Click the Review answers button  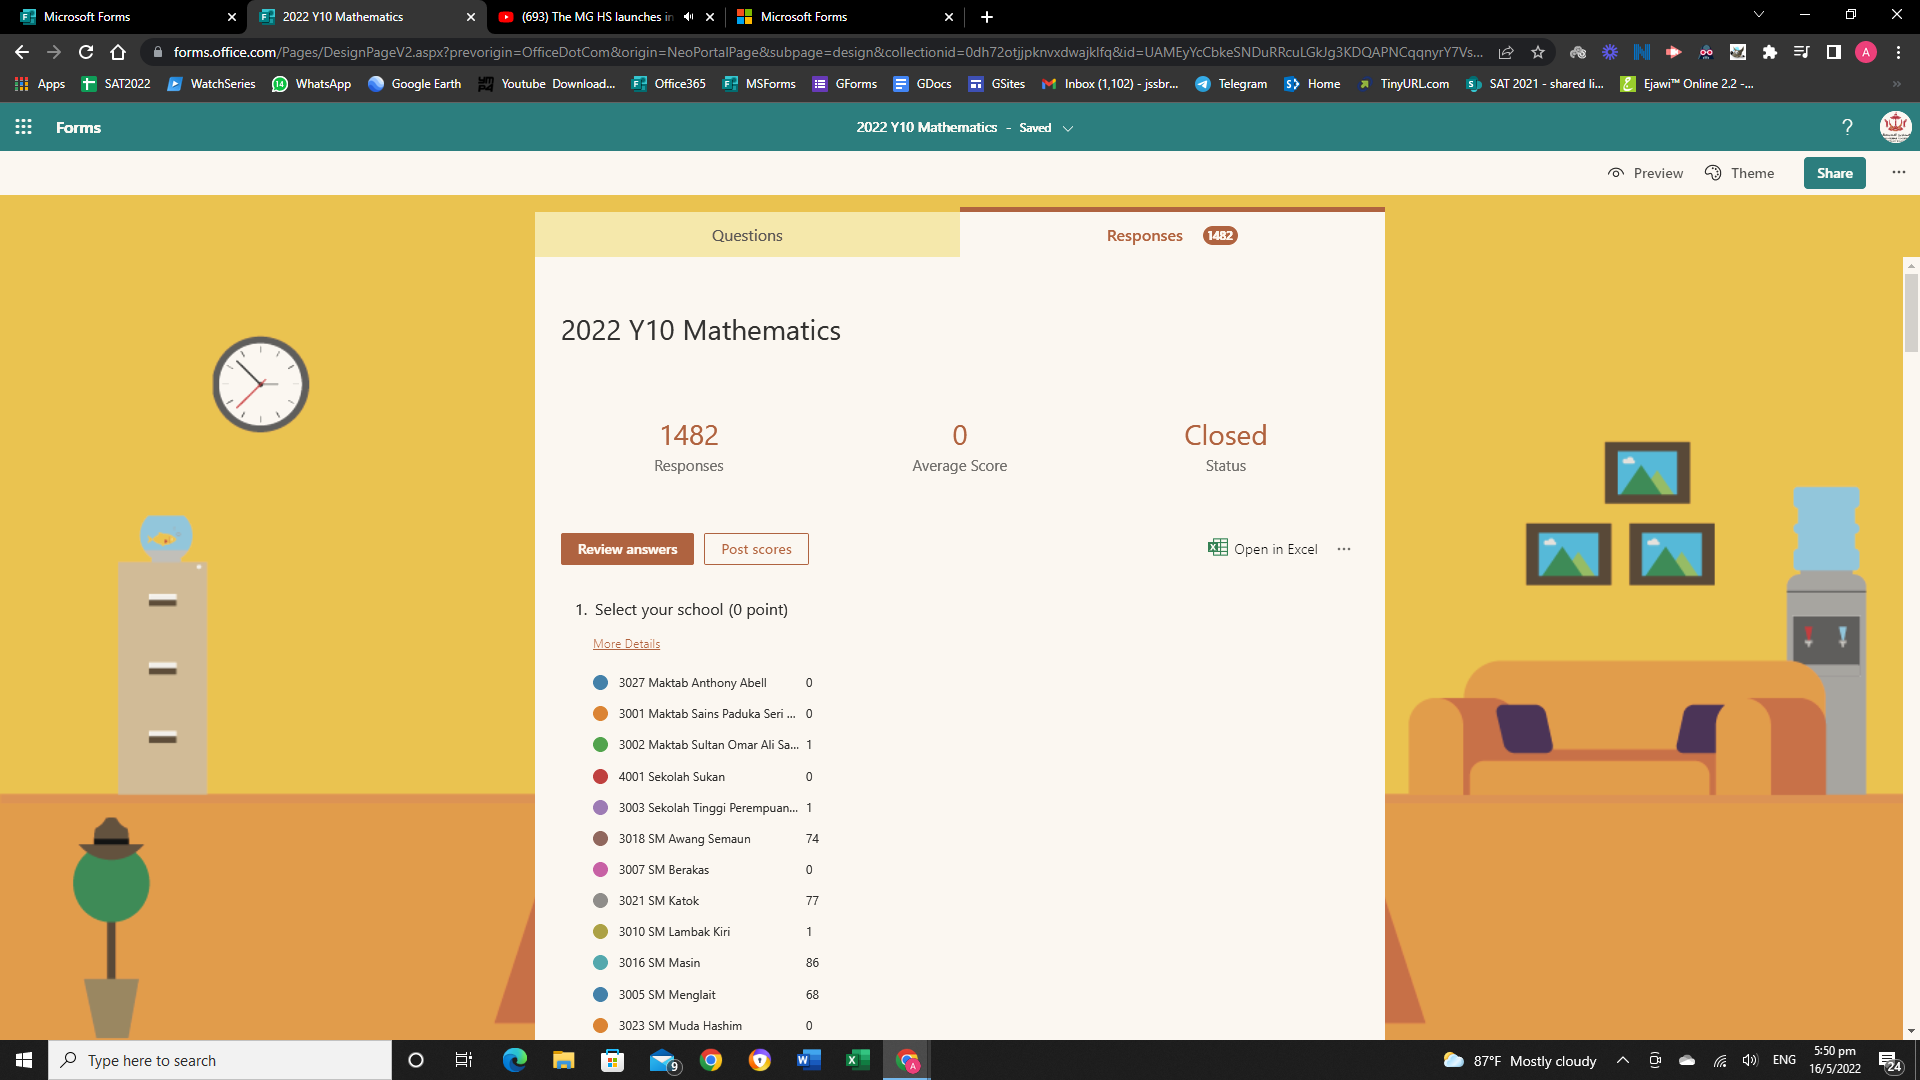[x=627, y=548]
